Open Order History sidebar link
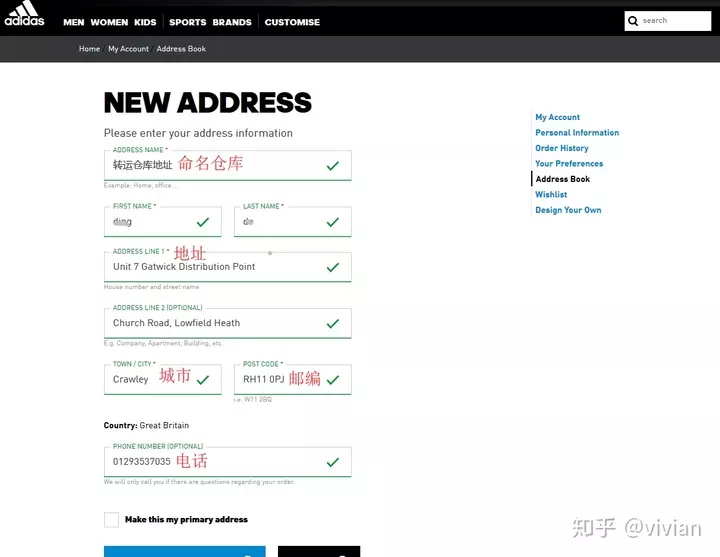720x557 pixels. click(x=562, y=148)
